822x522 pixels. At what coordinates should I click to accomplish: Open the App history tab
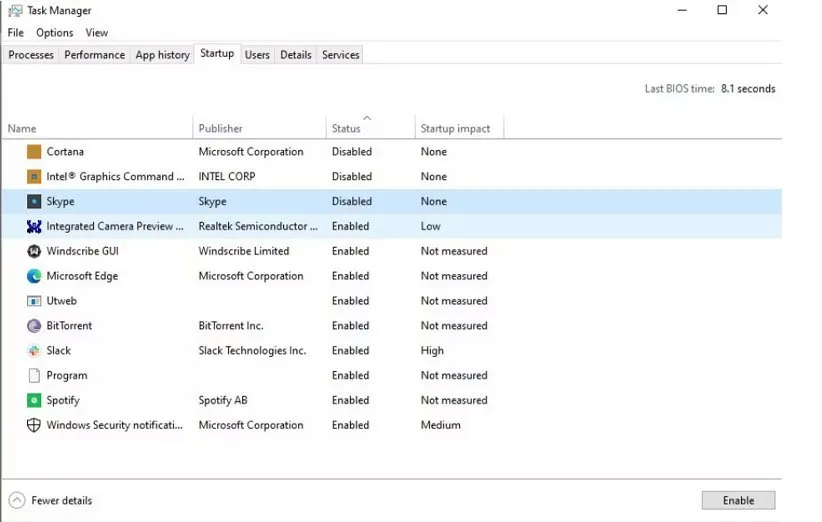pos(162,55)
